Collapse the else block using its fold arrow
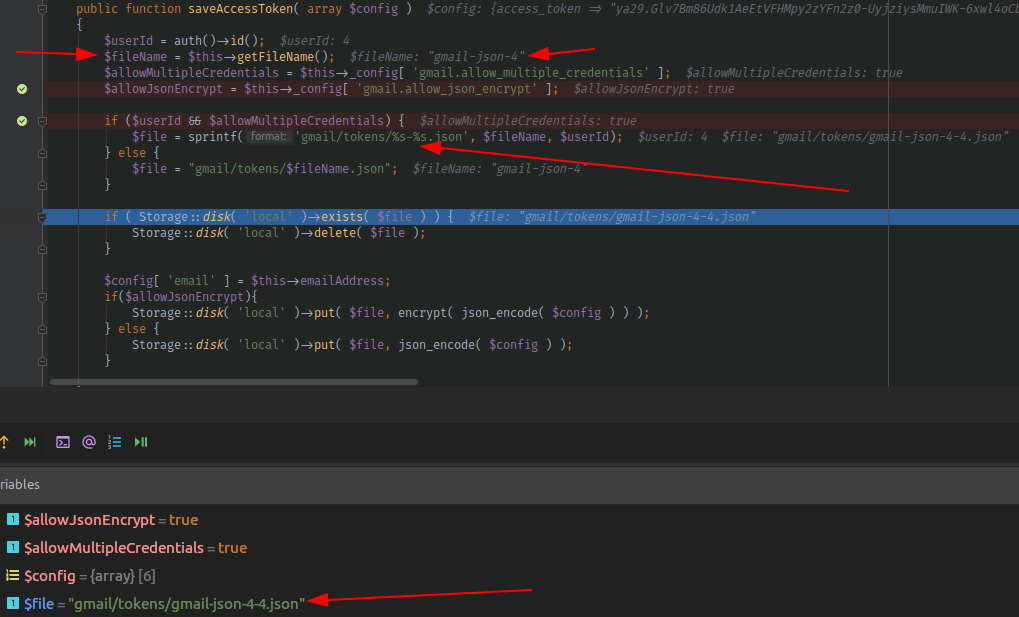This screenshot has width=1019, height=617. point(41,152)
